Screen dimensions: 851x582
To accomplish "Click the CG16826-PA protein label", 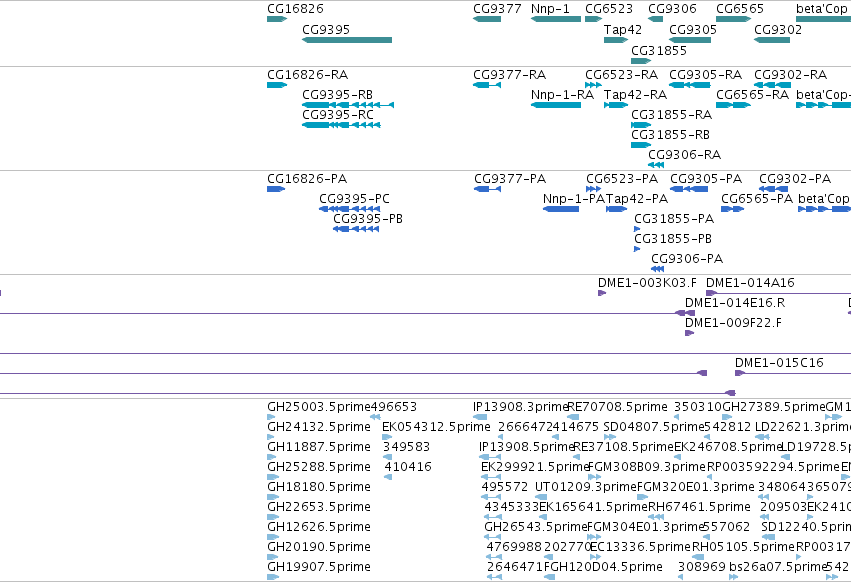I will click(307, 179).
